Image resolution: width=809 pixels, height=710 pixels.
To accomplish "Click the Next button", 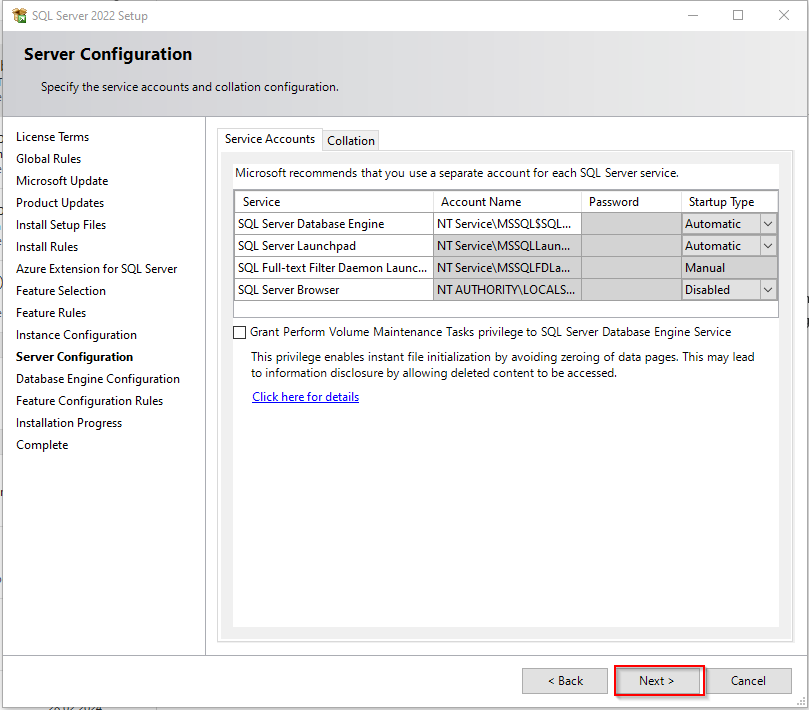I will [658, 681].
